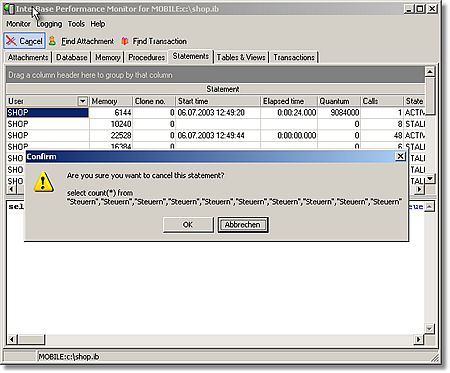
Task: Switch to the Database tab
Action: 72,57
